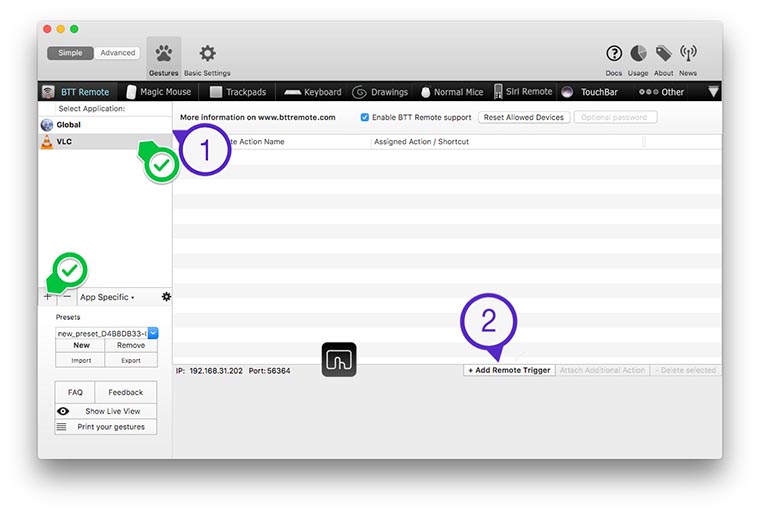The width and height of the screenshot is (760, 513).
Task: Click the Port: 56364 text
Action: [x=269, y=370]
